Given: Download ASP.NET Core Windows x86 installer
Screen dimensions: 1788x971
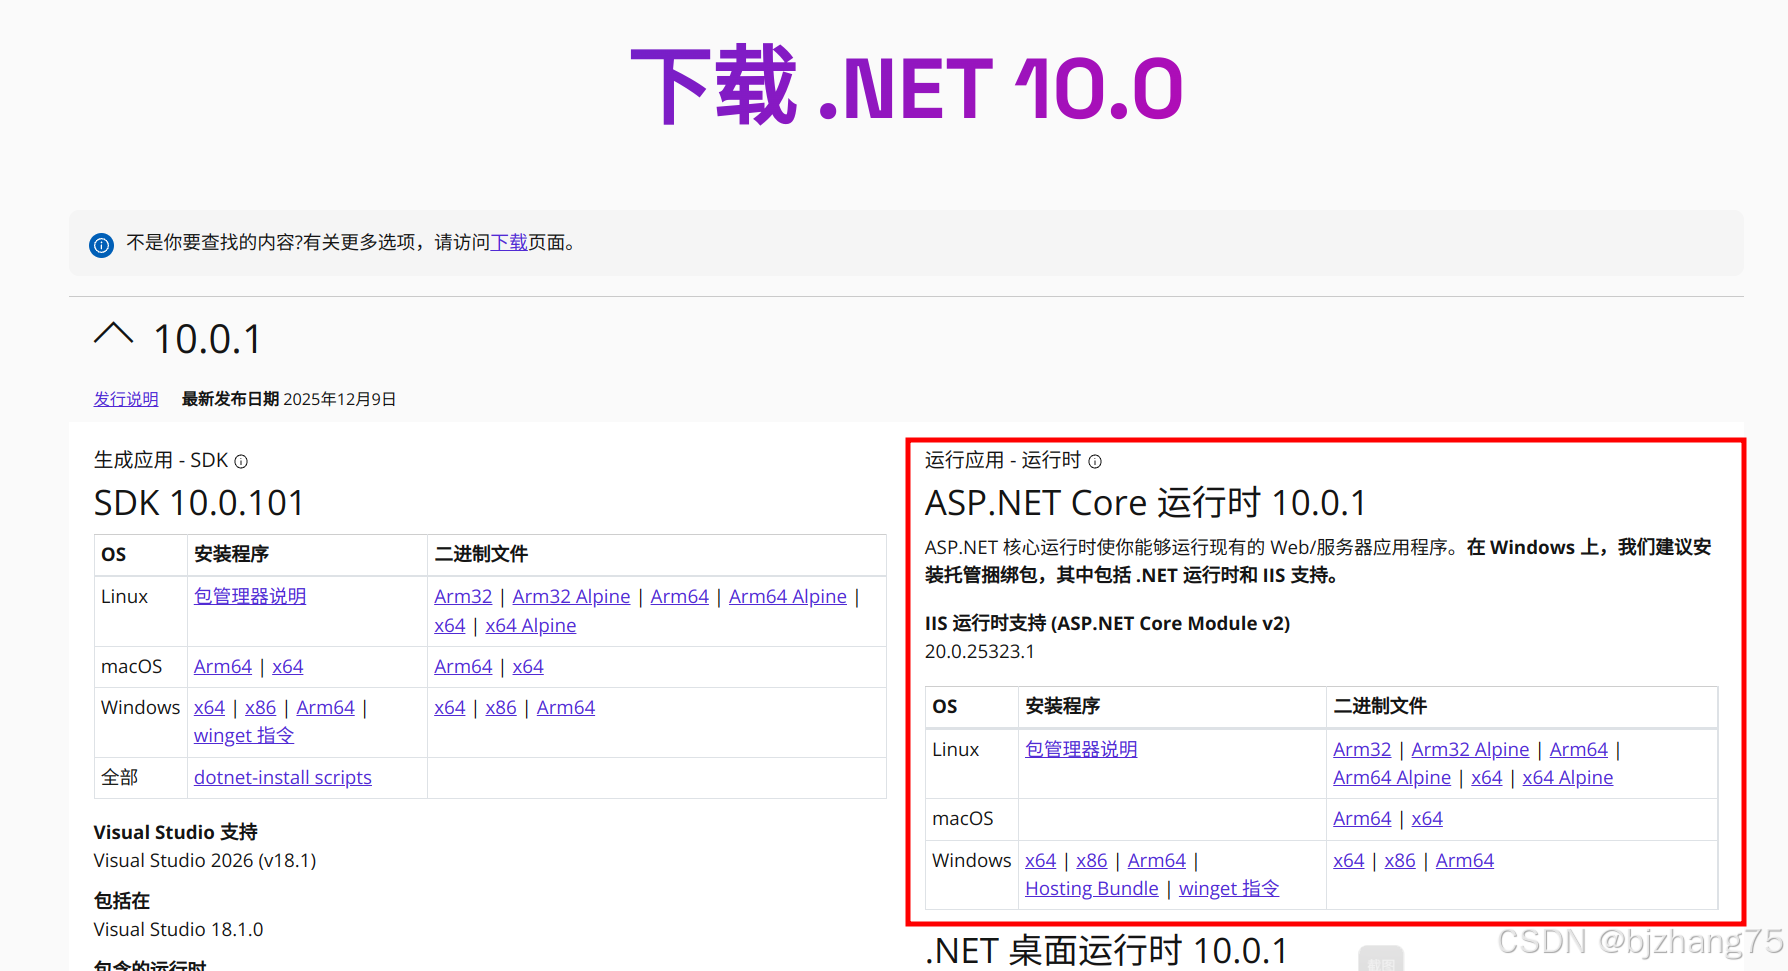Looking at the screenshot, I should coord(1092,860).
